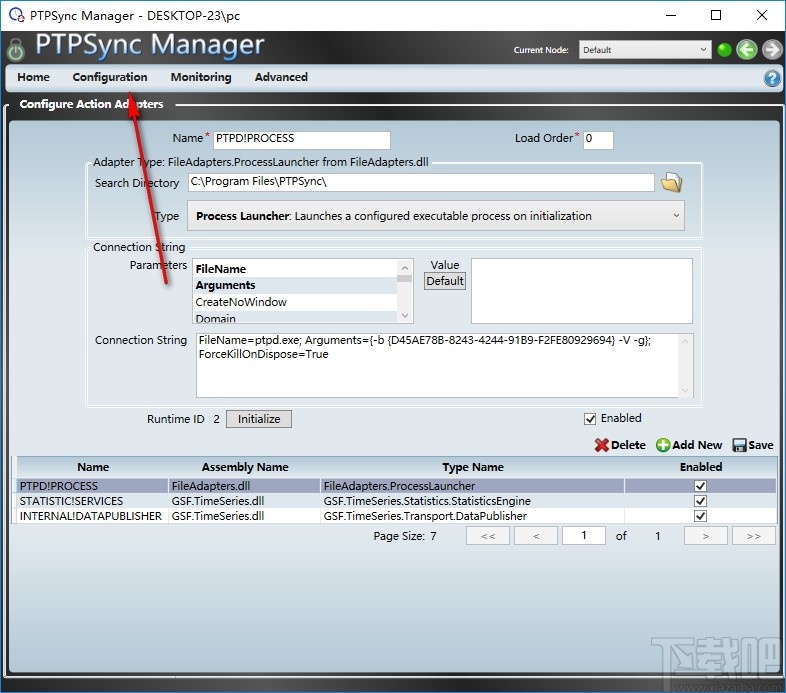Screen dimensions: 786x693
Task: Toggle Enabled checkbox in INTERNAL!DATAPUBLISHER row
Action: 700,515
